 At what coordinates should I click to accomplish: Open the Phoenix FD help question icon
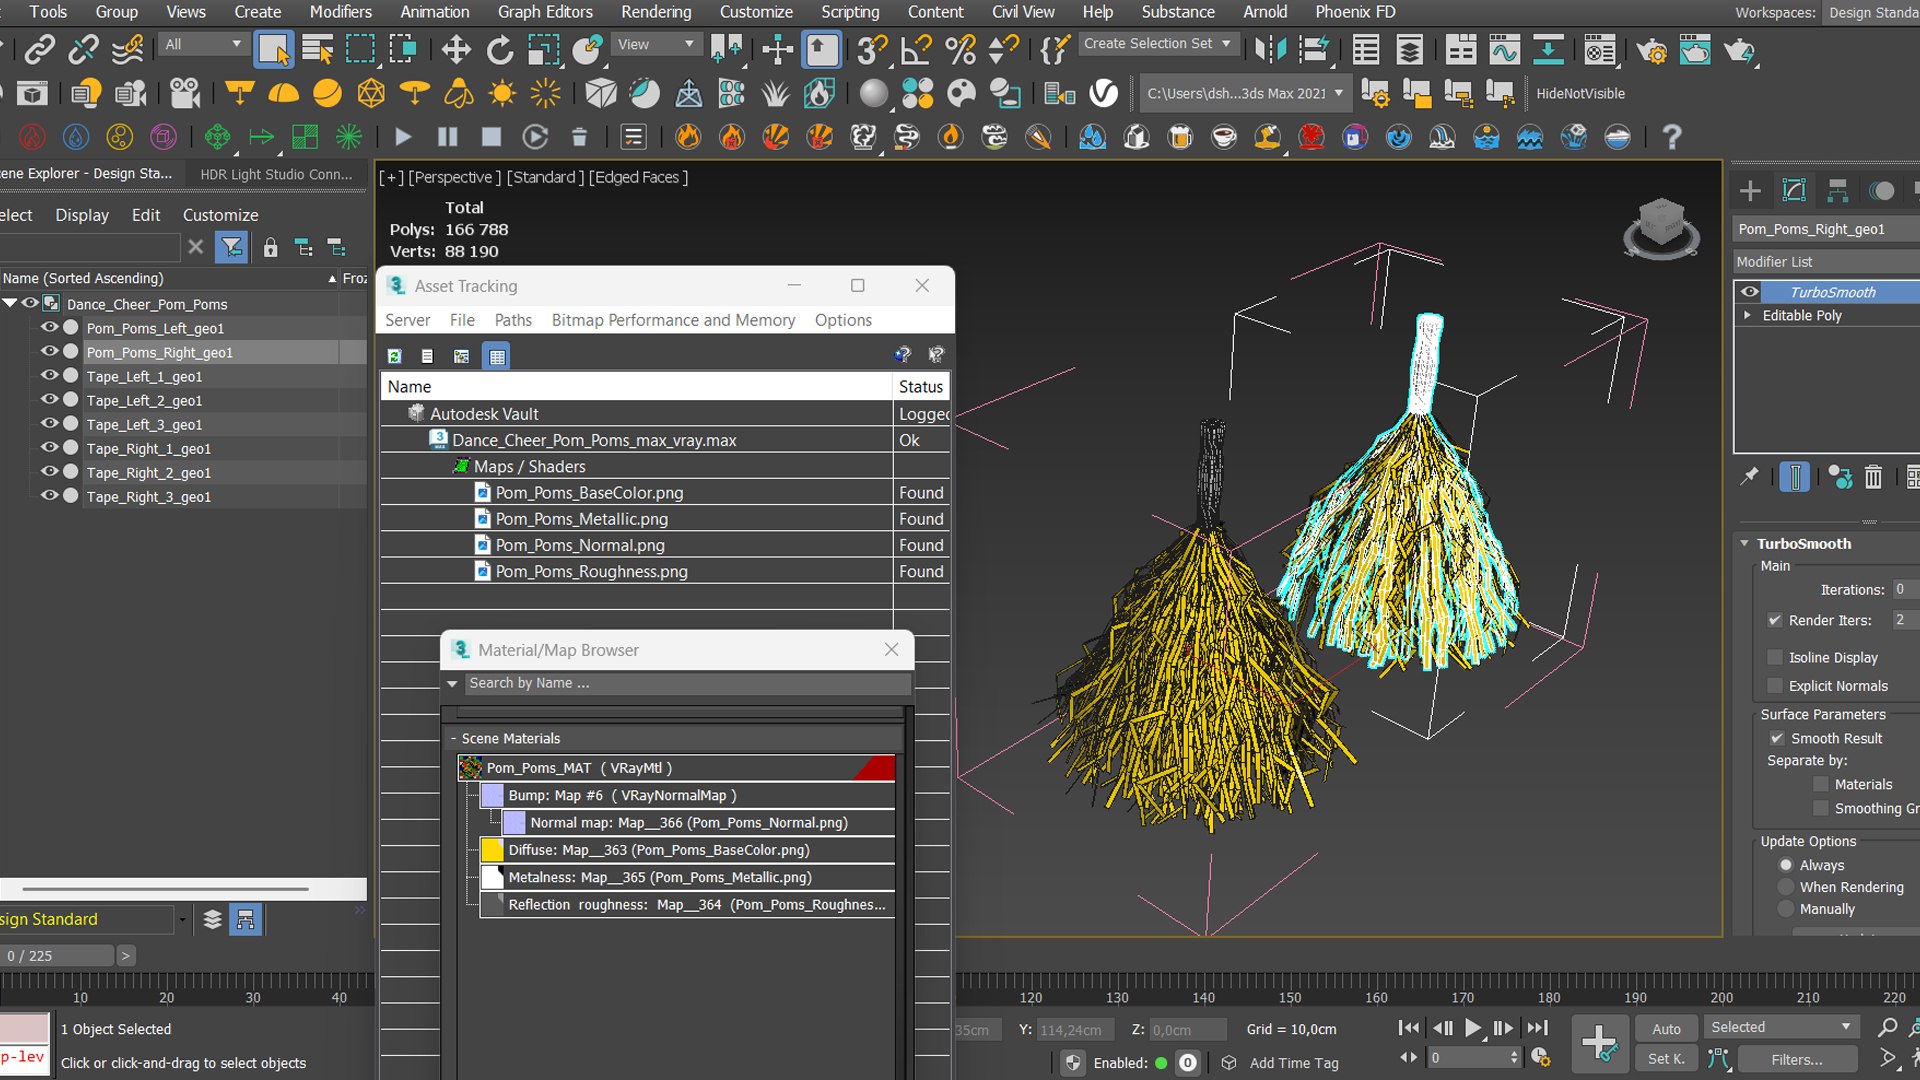coord(1671,137)
